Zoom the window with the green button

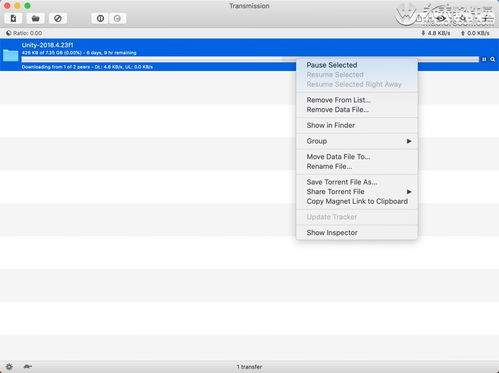28,6
